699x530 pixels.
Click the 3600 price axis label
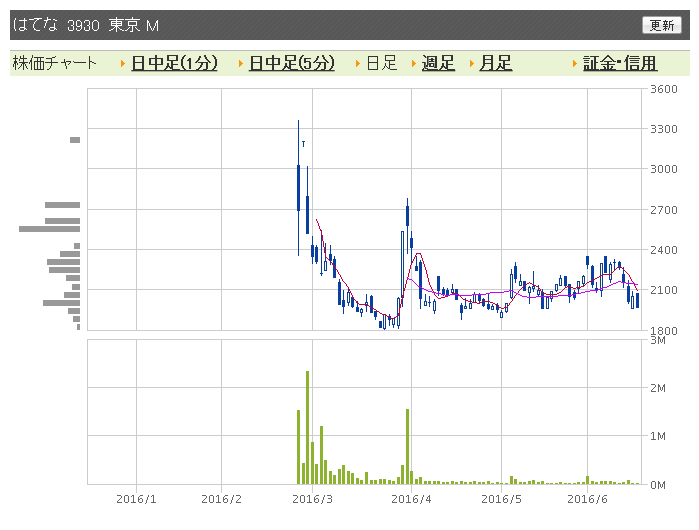(664, 89)
